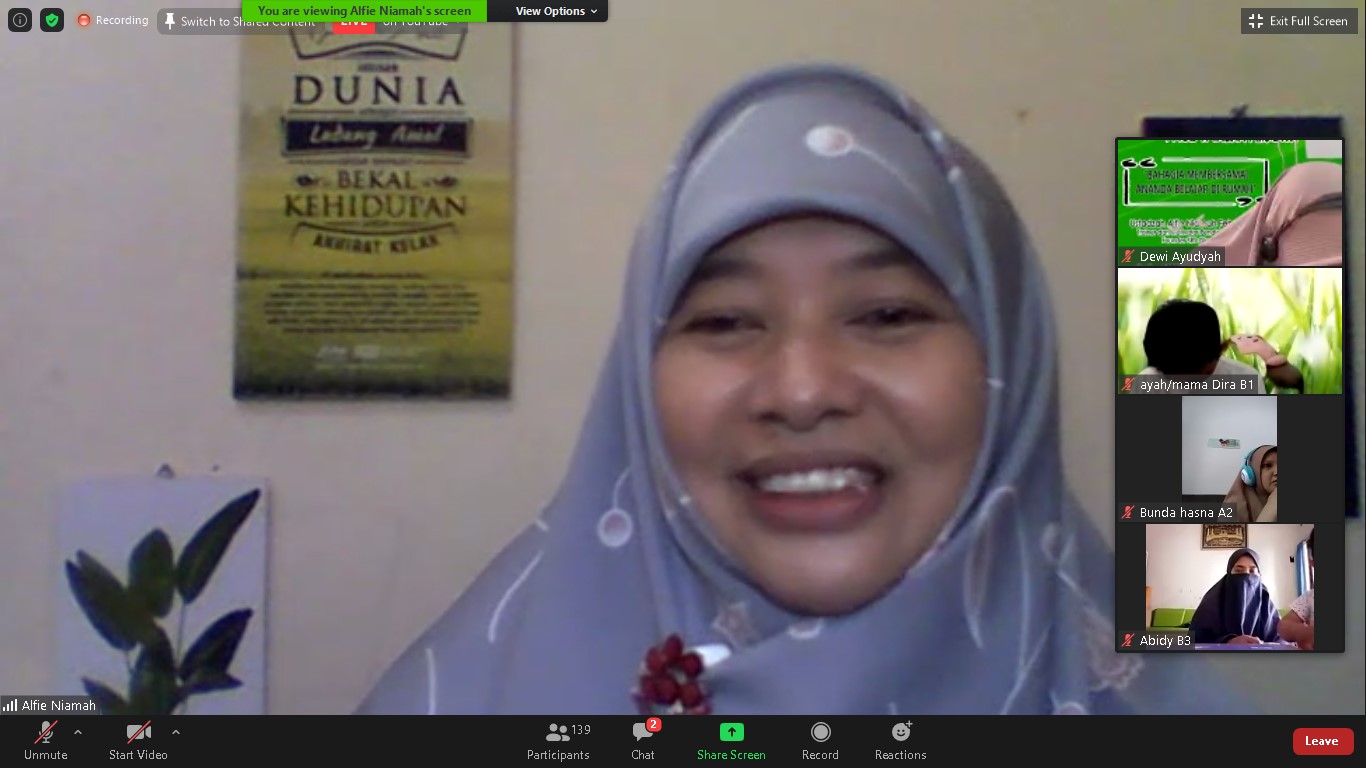Screen dimensions: 1366x768
Task: Select Abidy B3 video thumbnail
Action: pos(1230,586)
